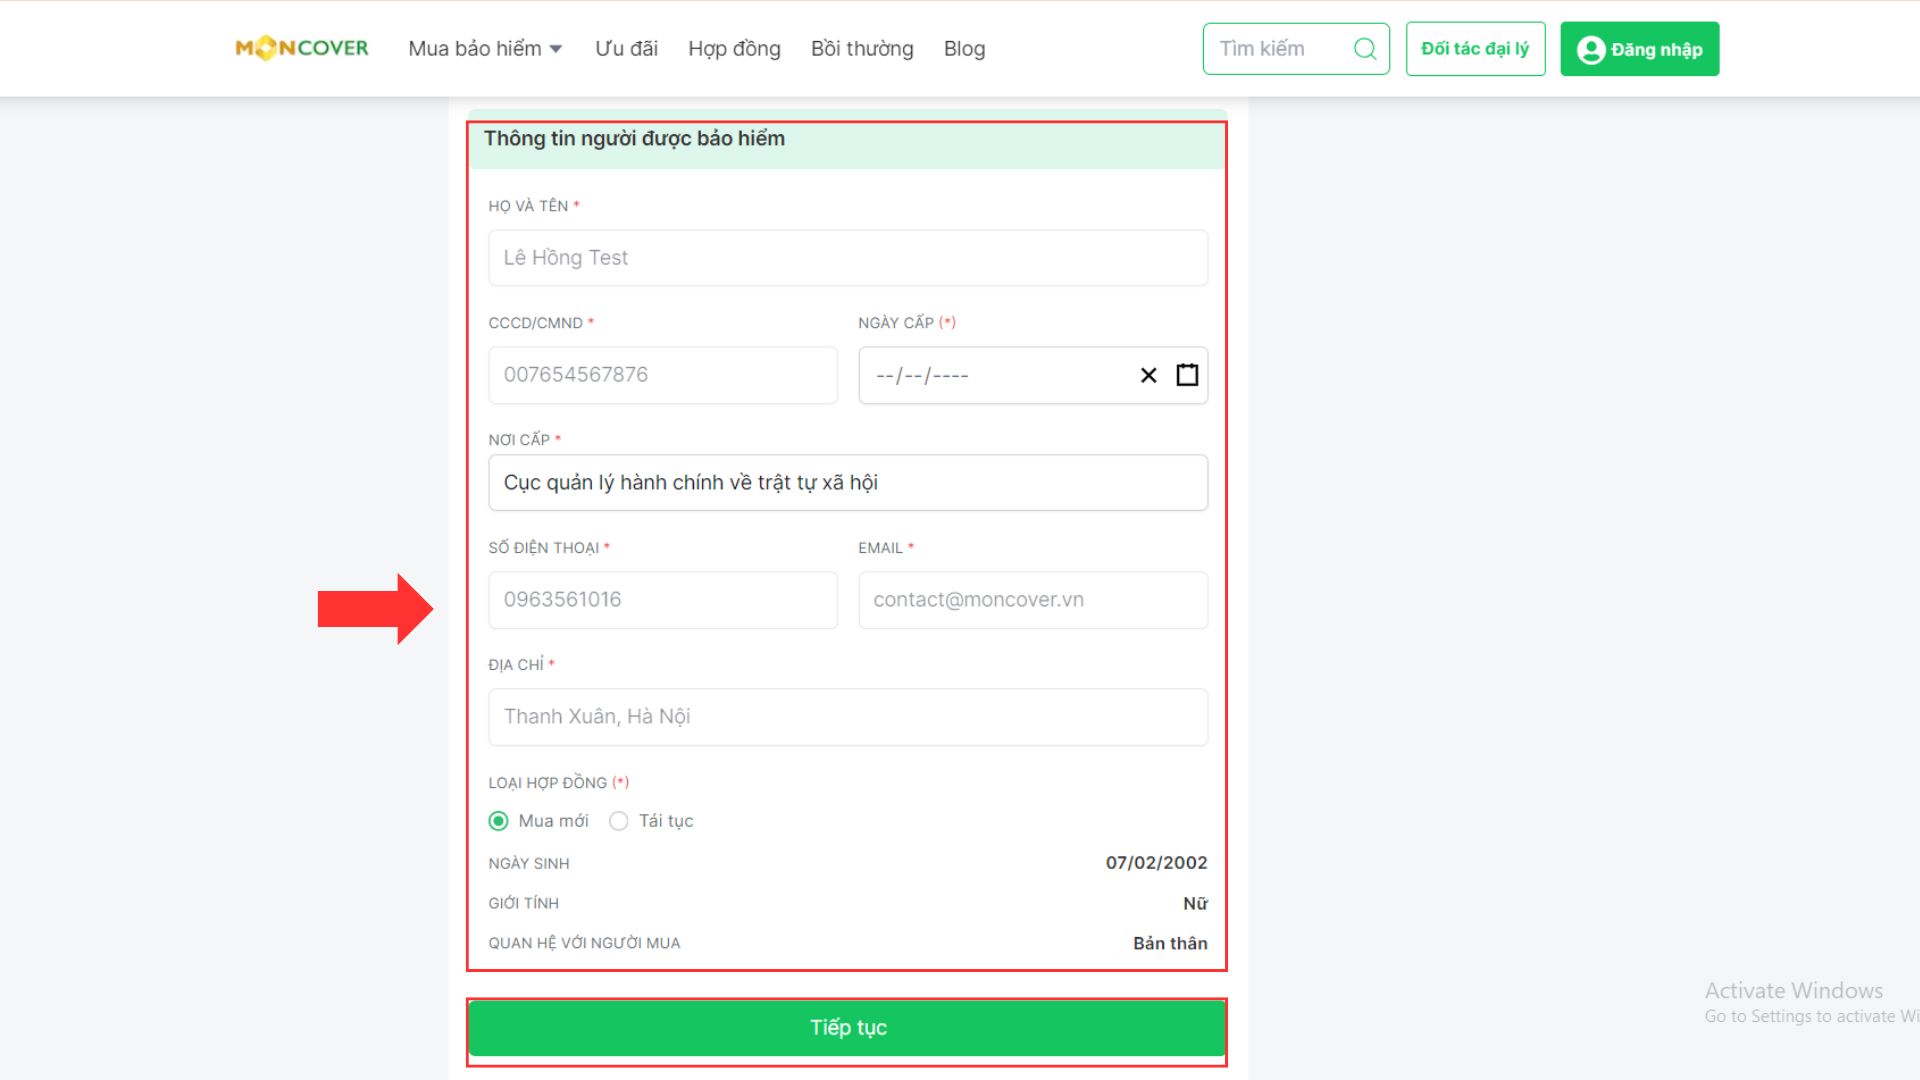Click the Thông tin người được bảo hiểm heading
Screen dimensions: 1920x1080
point(634,139)
